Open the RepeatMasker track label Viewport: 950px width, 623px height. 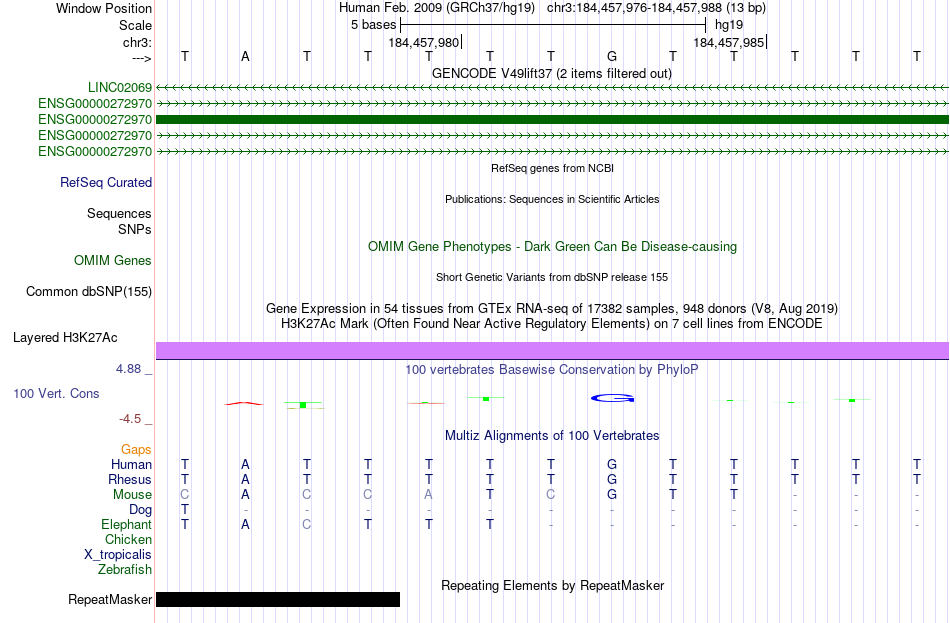[110, 599]
